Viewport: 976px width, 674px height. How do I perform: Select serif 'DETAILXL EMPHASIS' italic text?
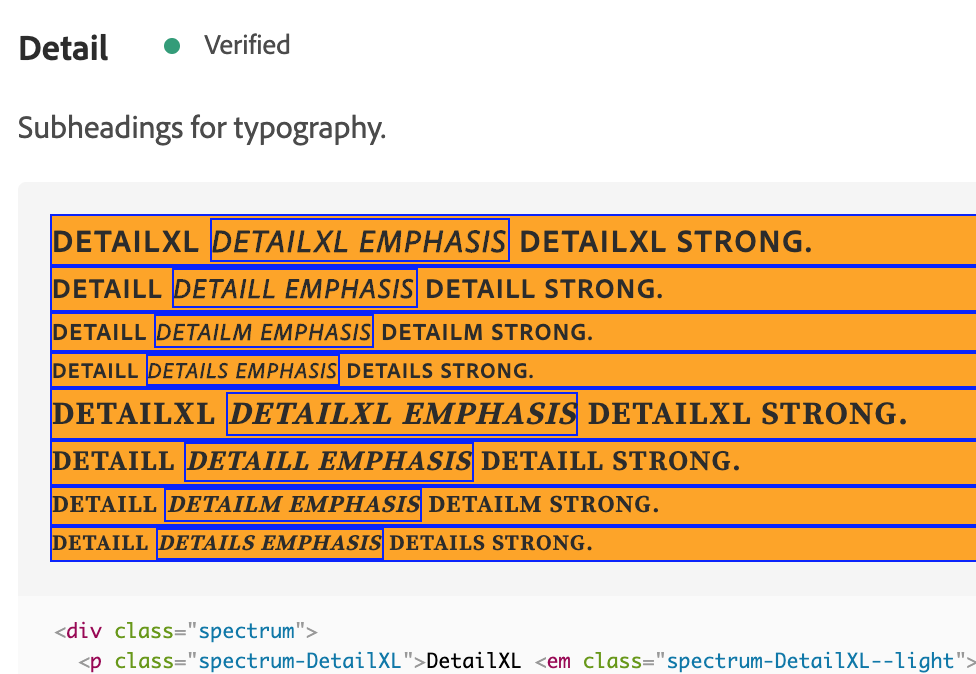[x=402, y=414]
